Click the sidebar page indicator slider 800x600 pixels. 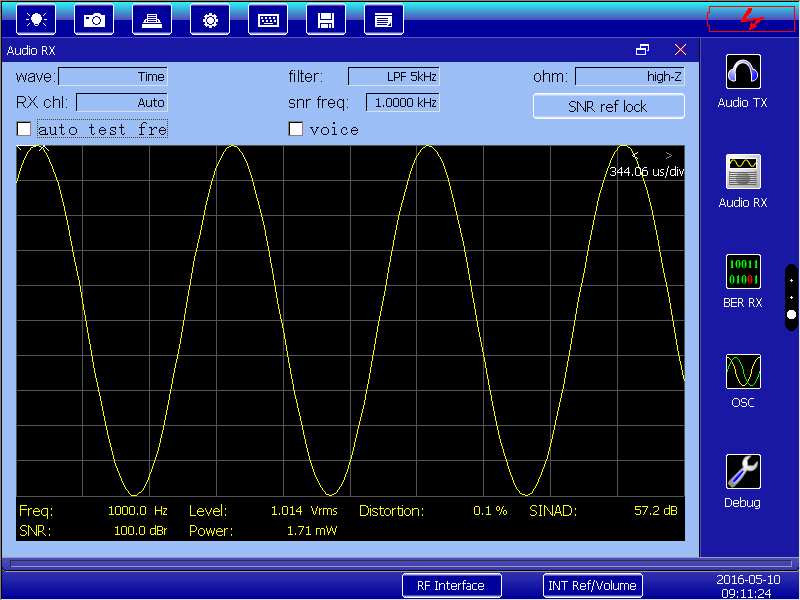coord(791,298)
